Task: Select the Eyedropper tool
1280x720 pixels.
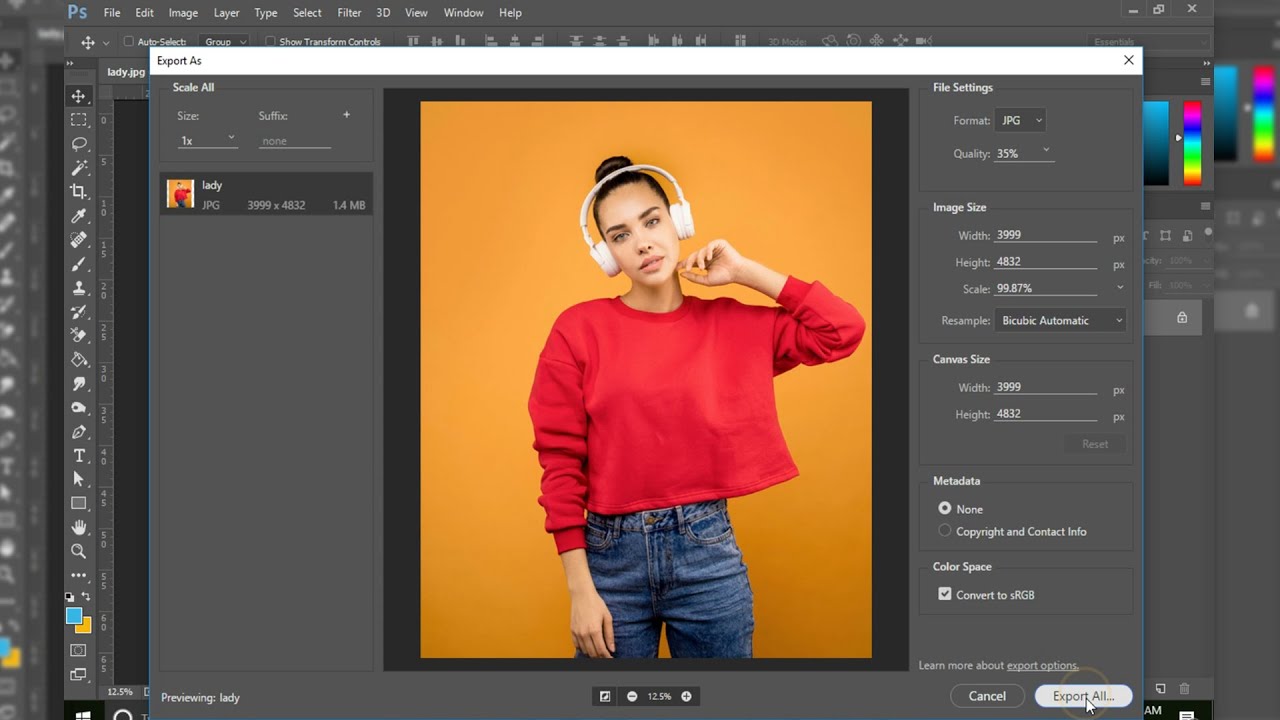Action: click(79, 216)
